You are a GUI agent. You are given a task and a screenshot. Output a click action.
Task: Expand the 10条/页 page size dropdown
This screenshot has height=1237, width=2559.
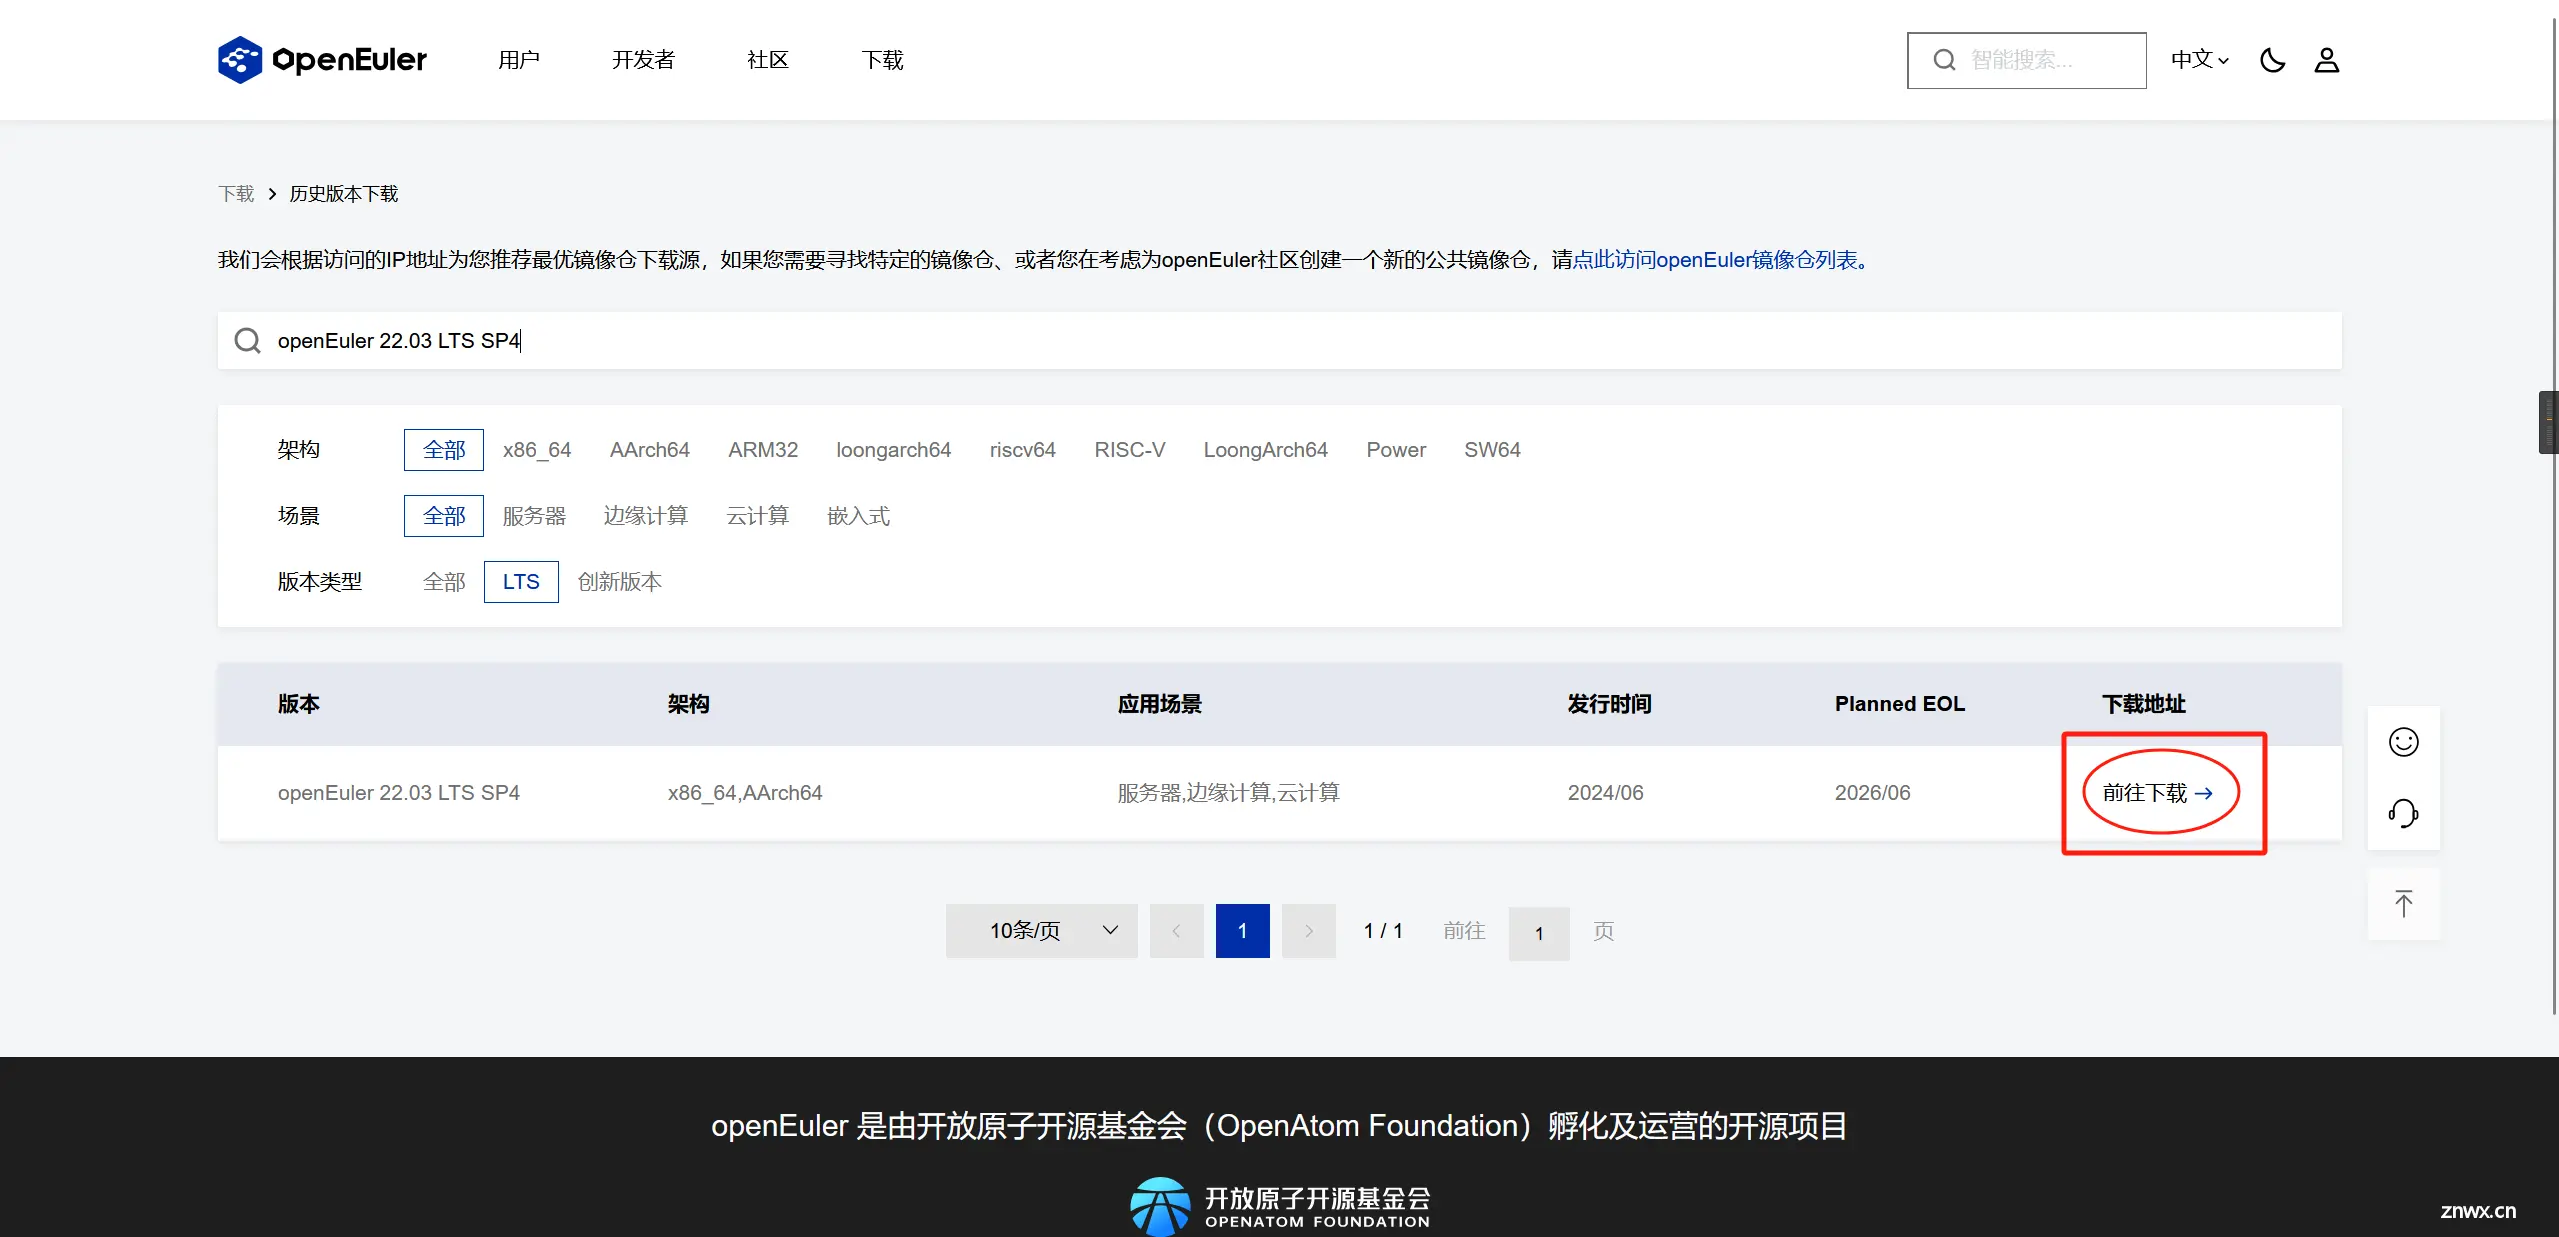click(1041, 931)
